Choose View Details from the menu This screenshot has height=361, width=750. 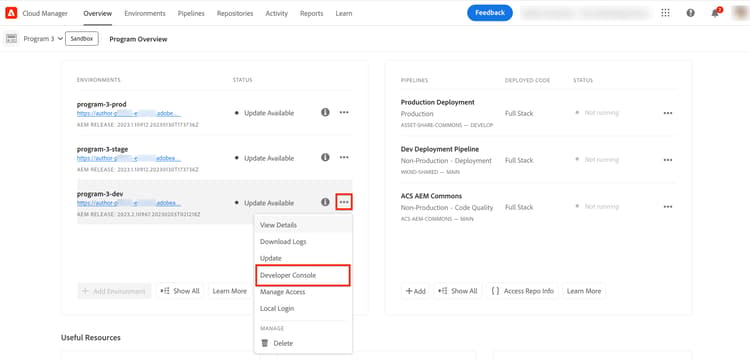(x=303, y=225)
